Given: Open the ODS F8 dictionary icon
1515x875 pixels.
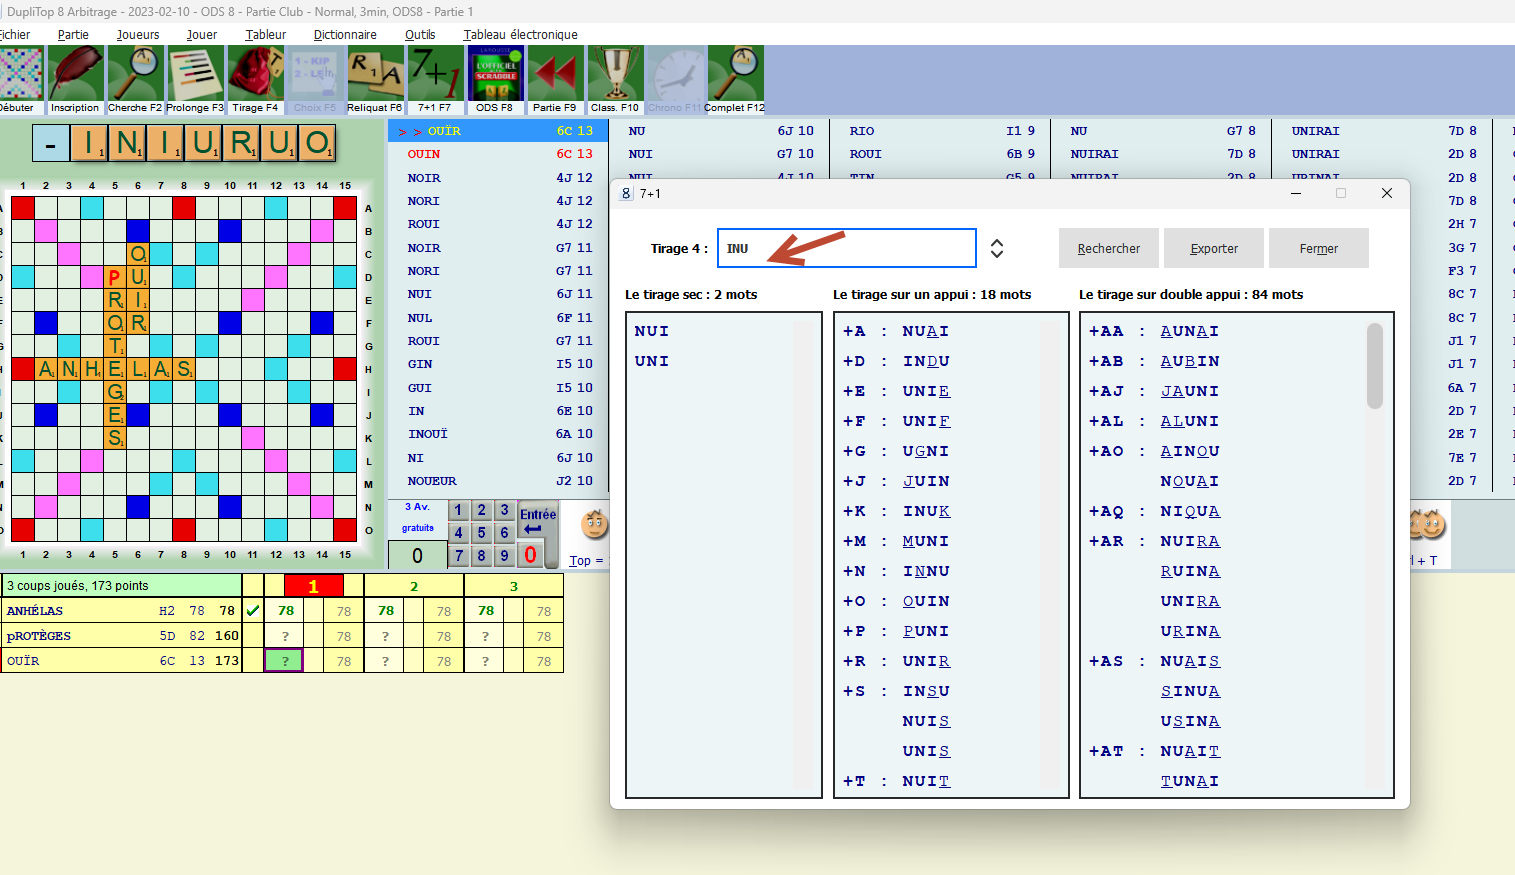Looking at the screenshot, I should coord(495,75).
